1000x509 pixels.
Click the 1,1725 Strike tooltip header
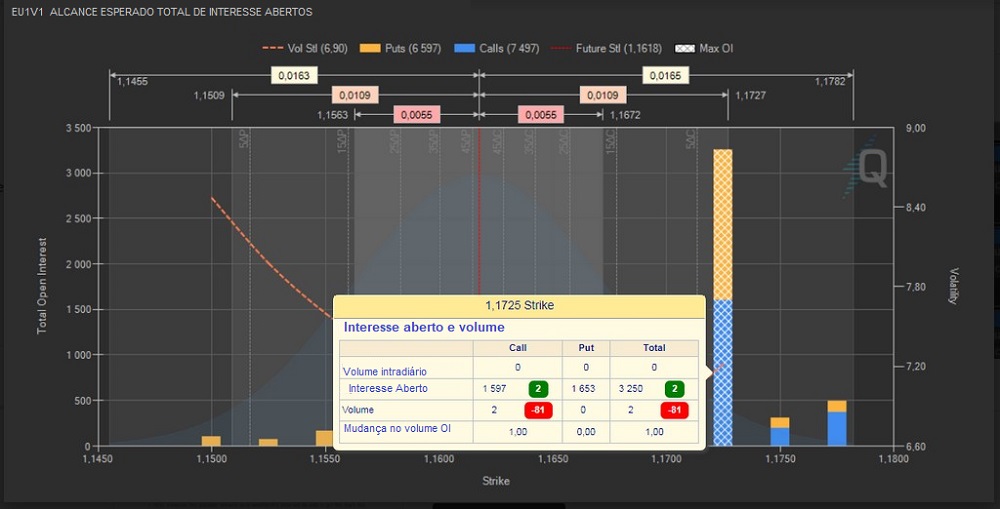pos(519,305)
